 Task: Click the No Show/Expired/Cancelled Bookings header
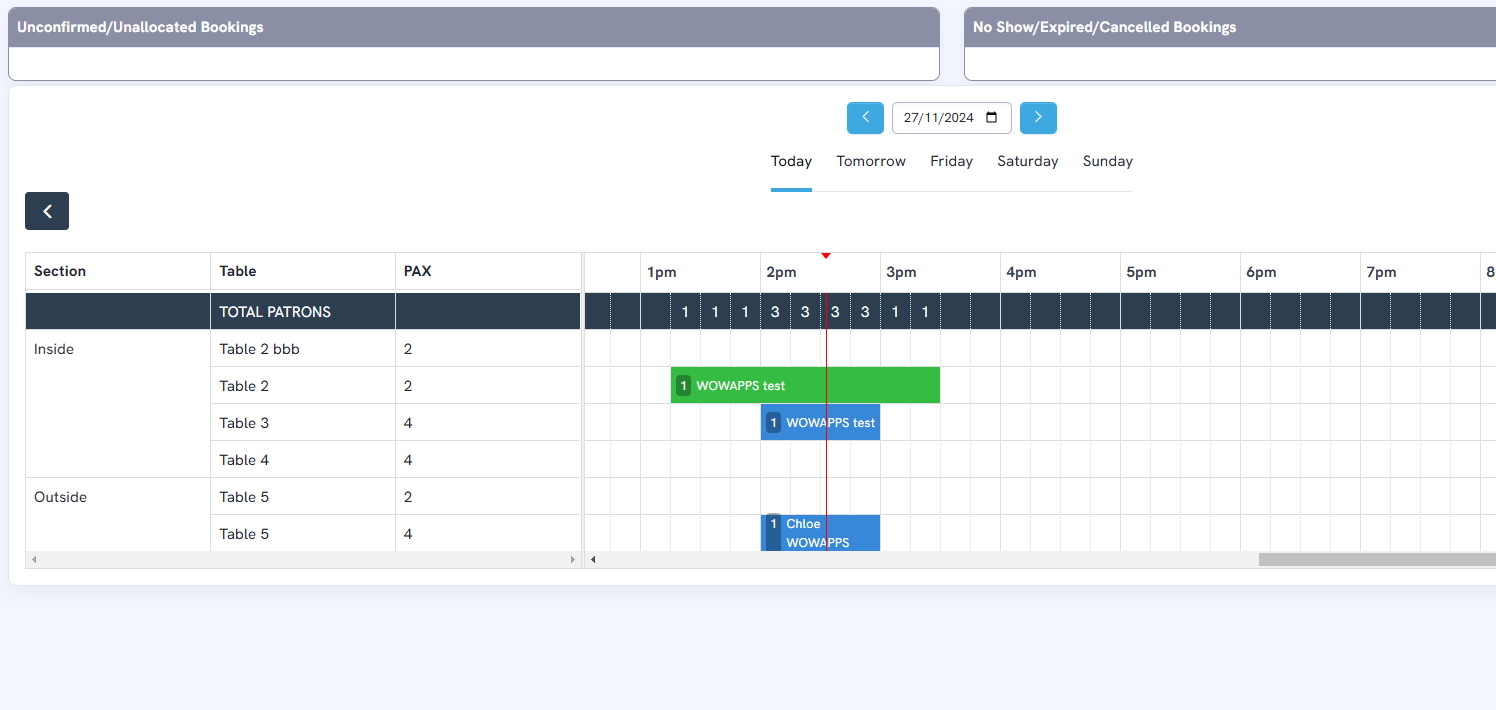pos(1229,27)
